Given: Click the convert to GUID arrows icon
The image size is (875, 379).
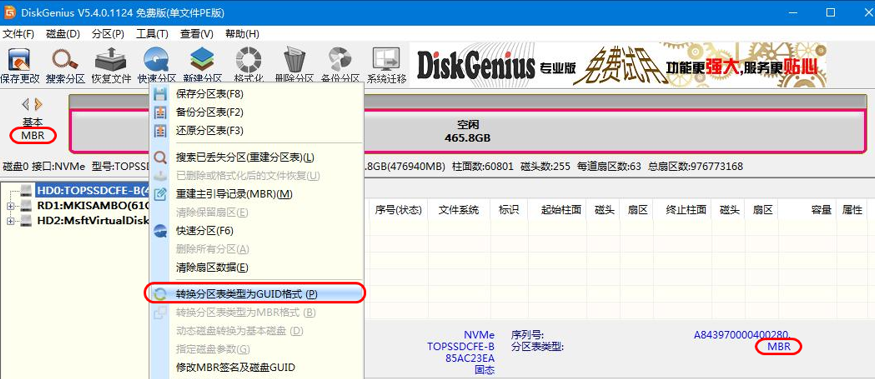Looking at the screenshot, I should click(160, 294).
